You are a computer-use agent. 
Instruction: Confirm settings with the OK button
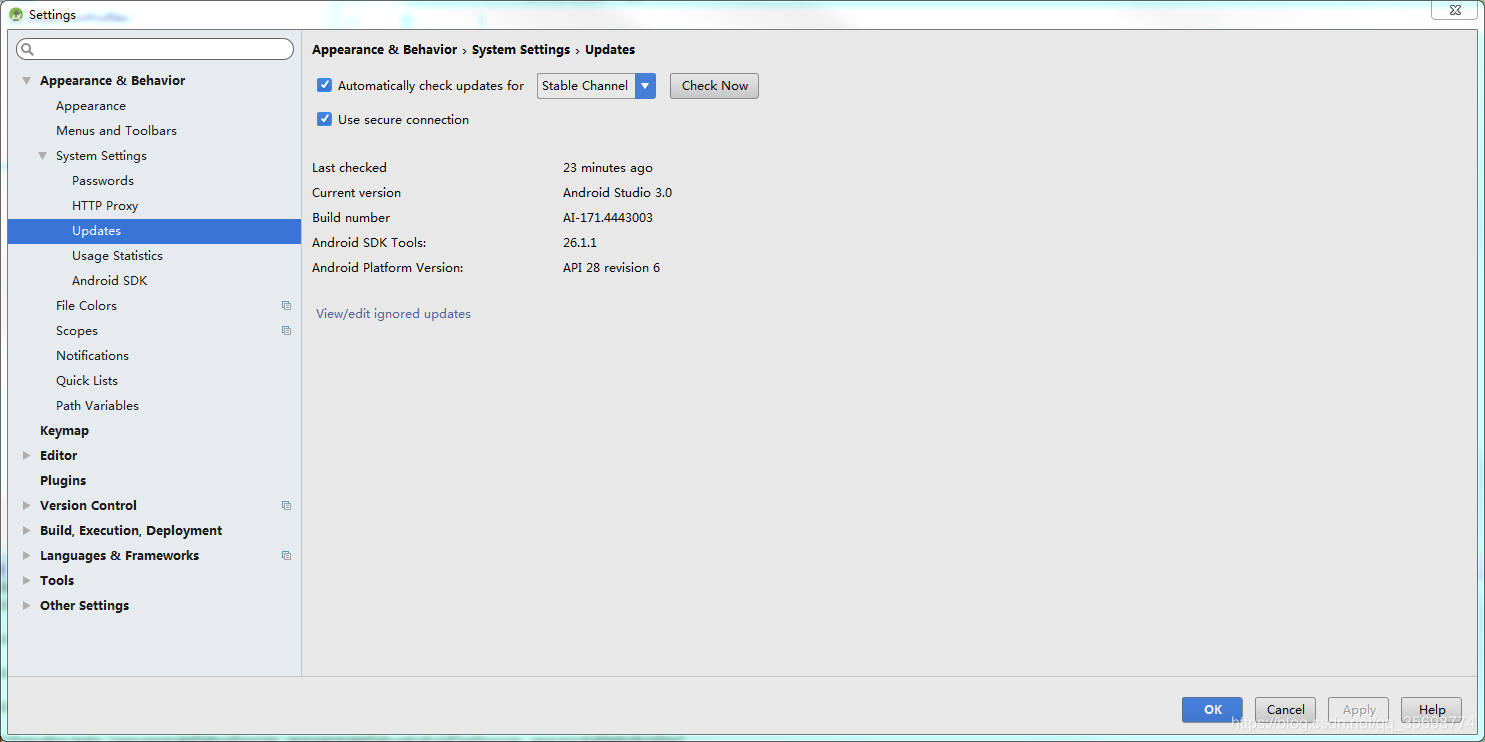pyautogui.click(x=1212, y=709)
